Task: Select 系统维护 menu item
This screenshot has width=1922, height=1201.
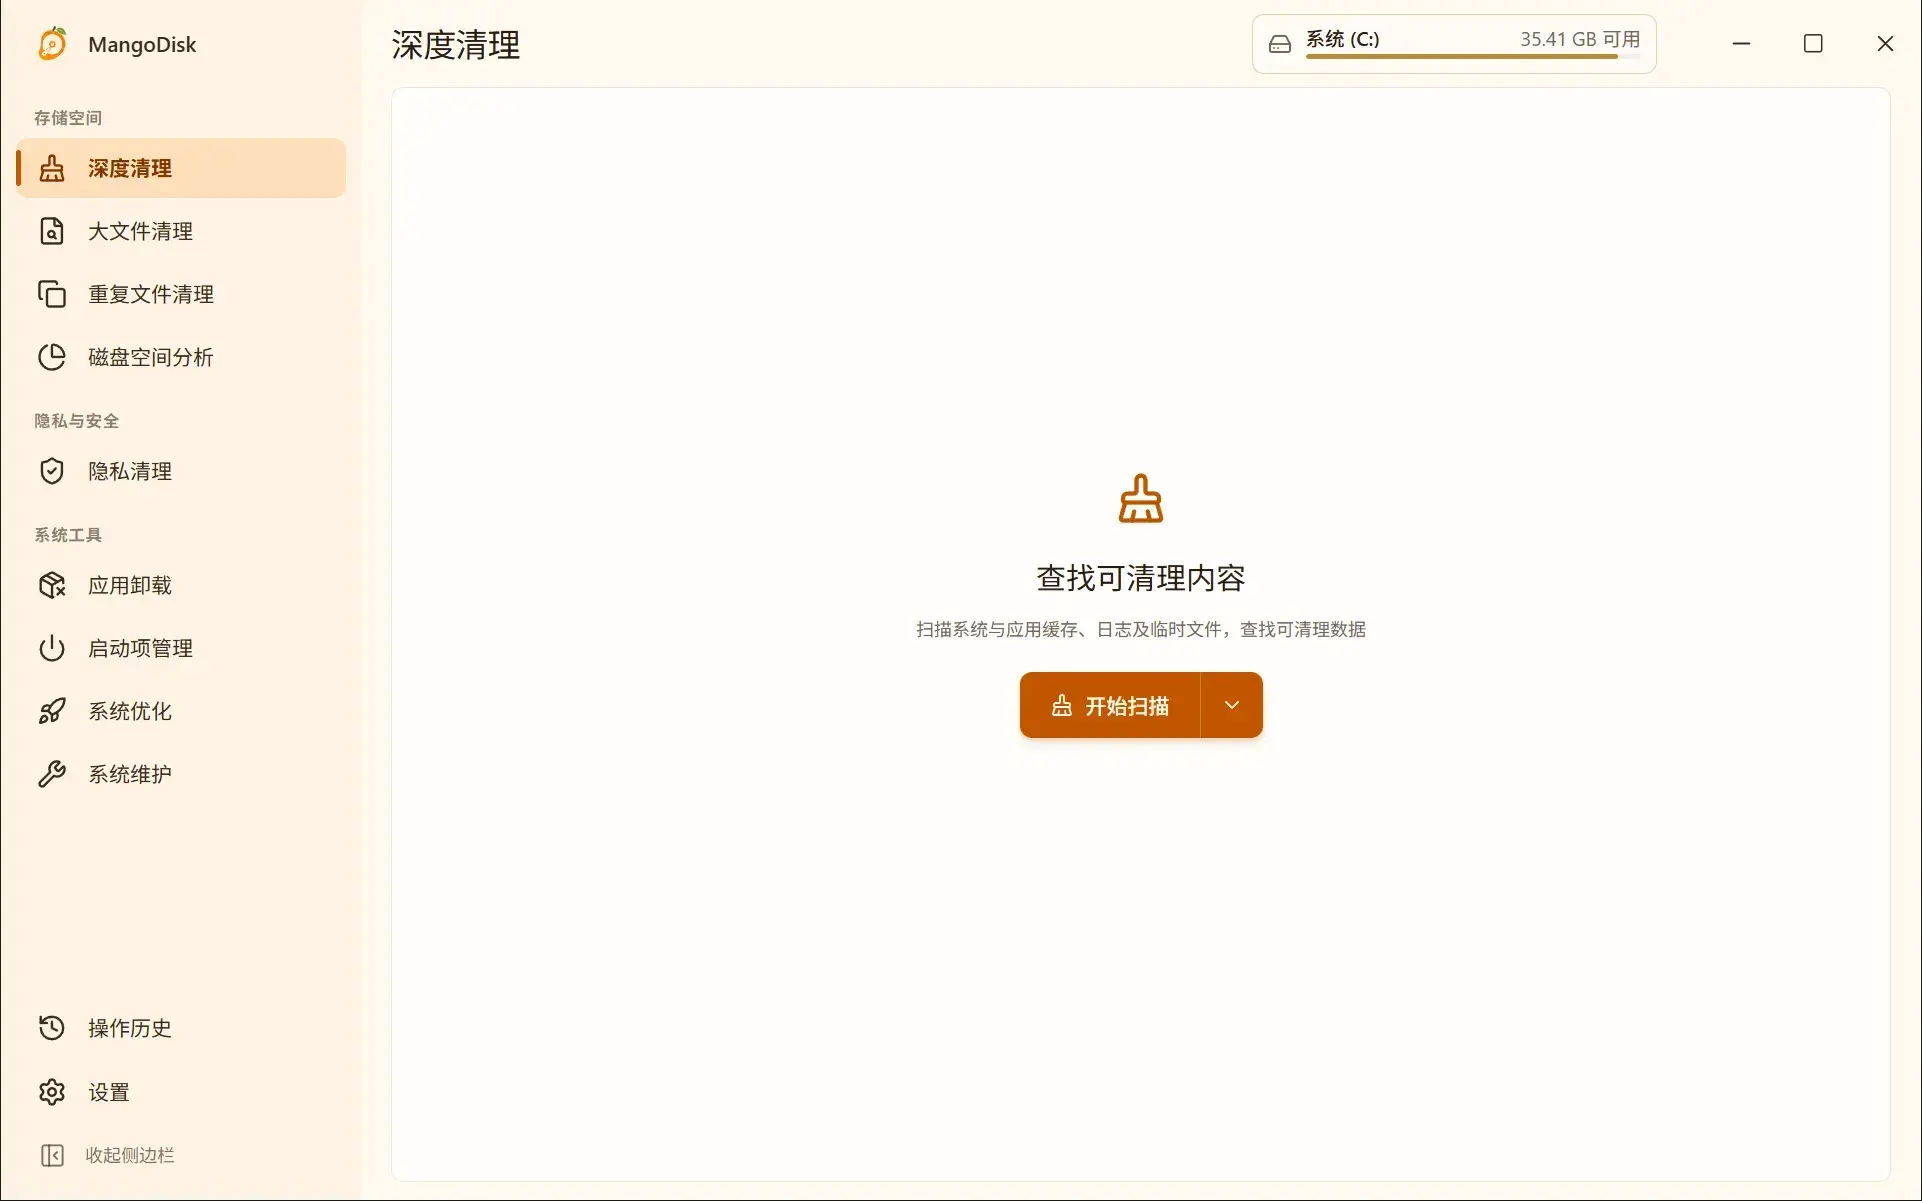Action: tap(181, 774)
